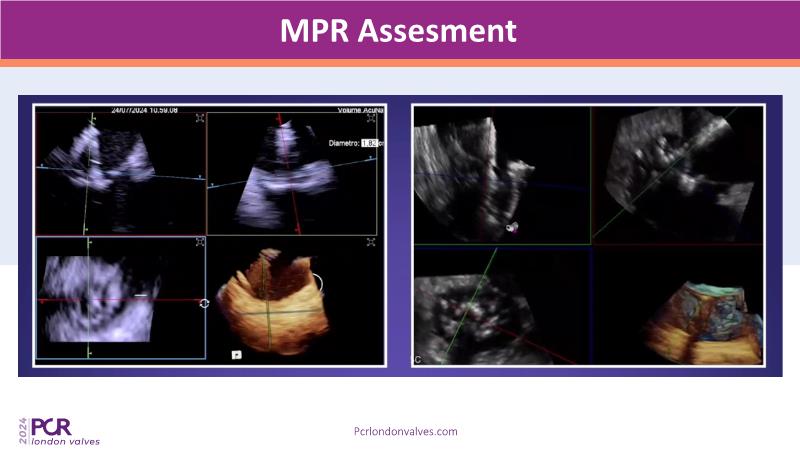Click the C label in right panel corner

(417, 360)
